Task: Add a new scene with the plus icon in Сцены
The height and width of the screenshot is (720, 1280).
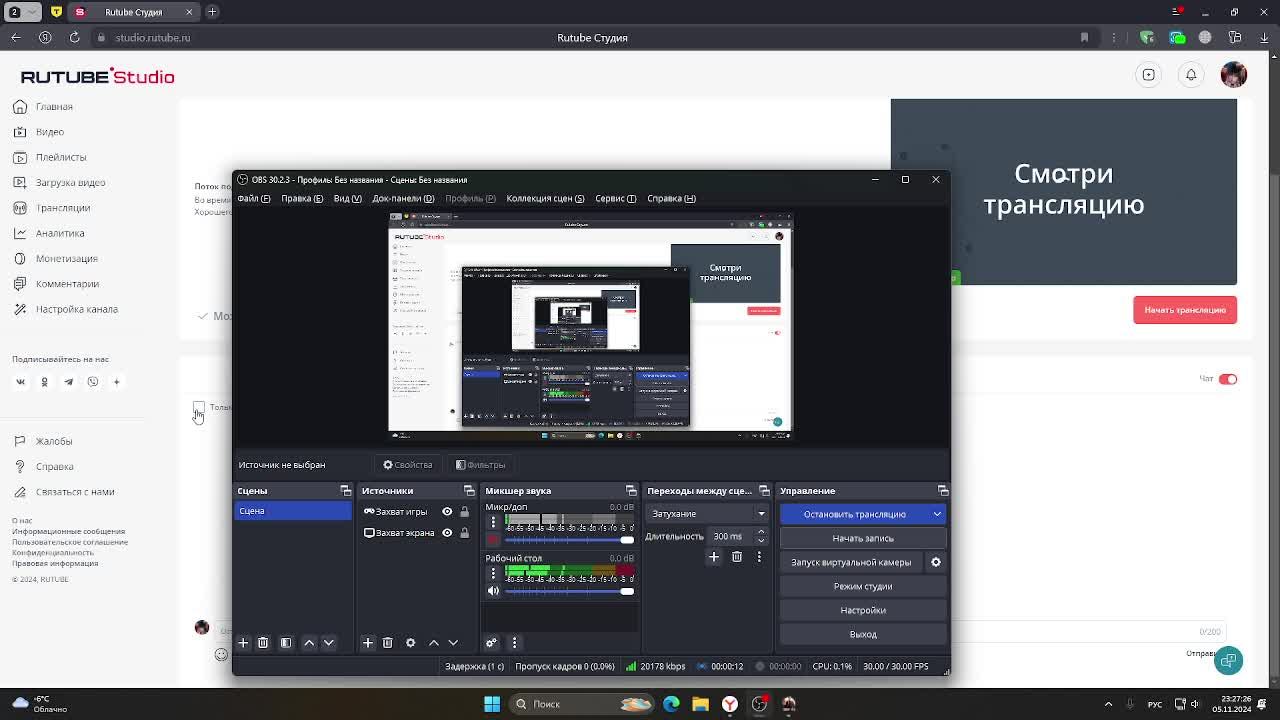Action: point(243,643)
